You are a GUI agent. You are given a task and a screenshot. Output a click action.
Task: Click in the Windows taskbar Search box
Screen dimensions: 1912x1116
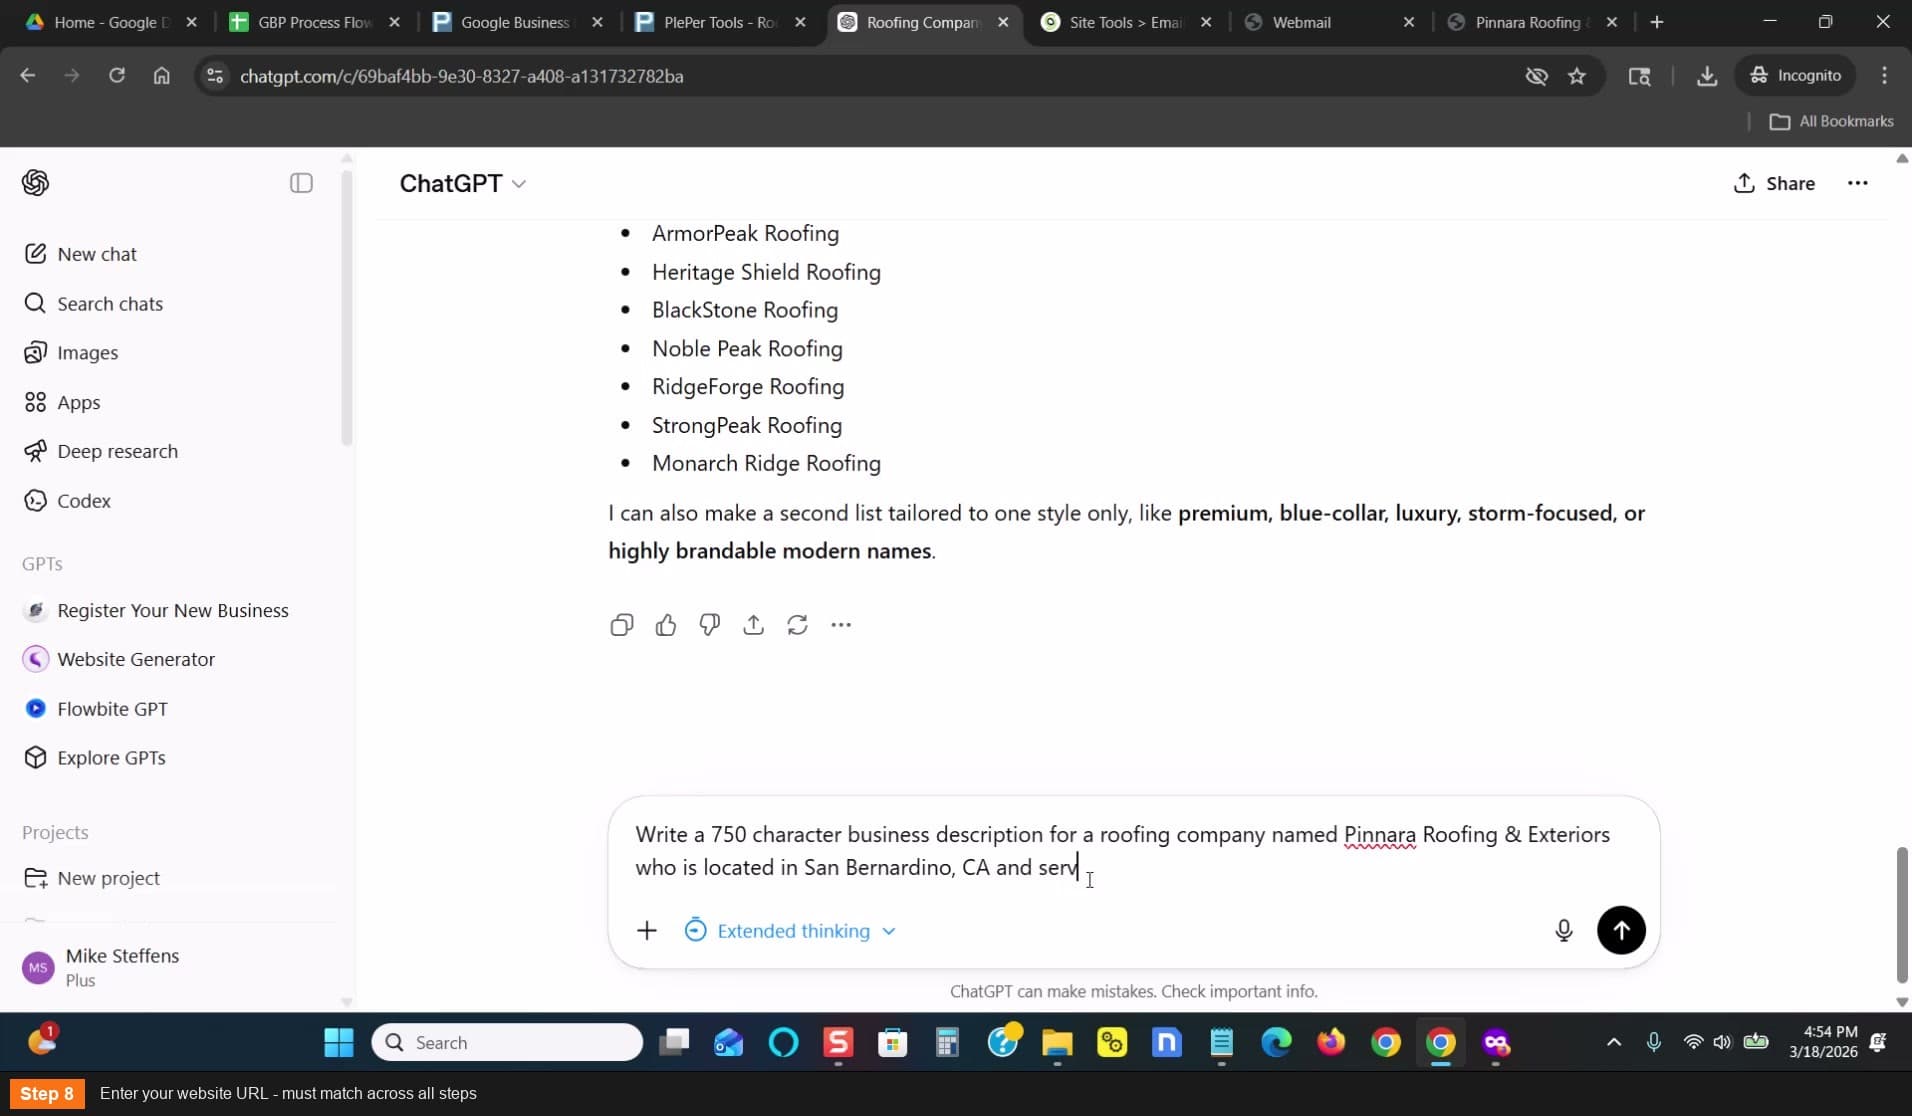[x=507, y=1042]
